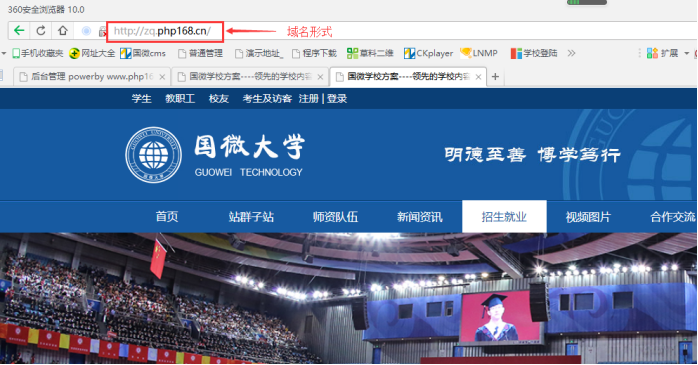Screen dimensions: 698x365
Task: Click the 国微大学 globe logo
Action: pyautogui.click(x=154, y=155)
